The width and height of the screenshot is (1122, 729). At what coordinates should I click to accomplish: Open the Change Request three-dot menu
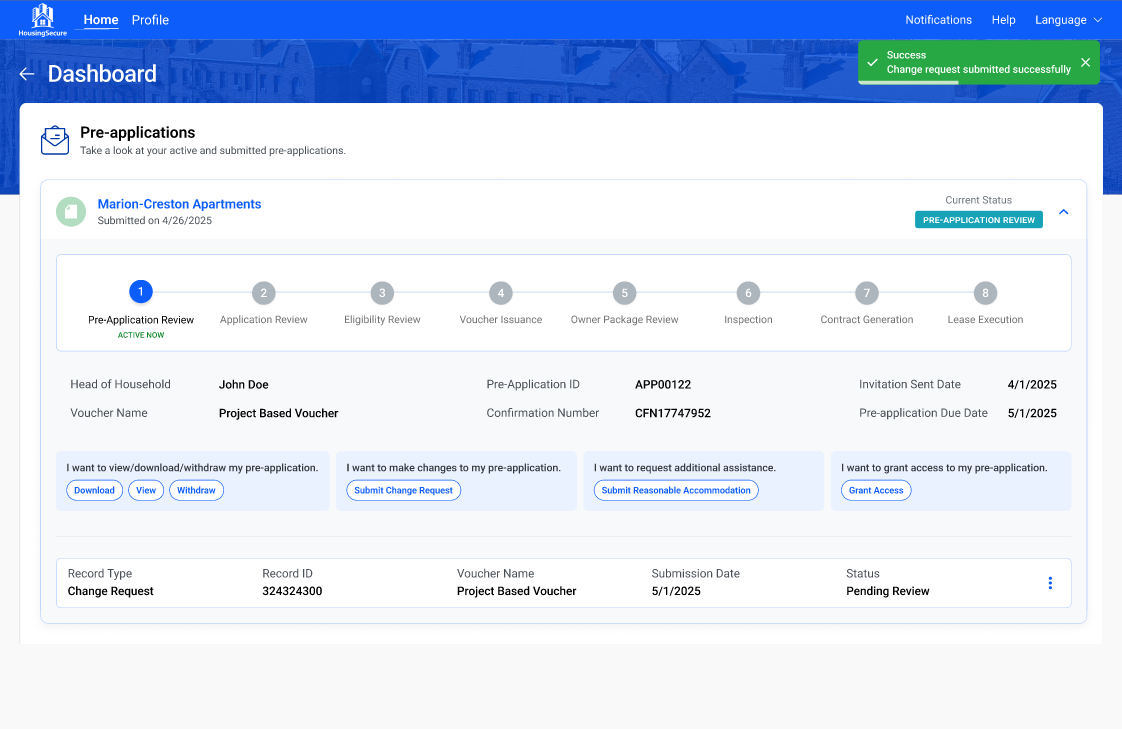coord(1049,583)
